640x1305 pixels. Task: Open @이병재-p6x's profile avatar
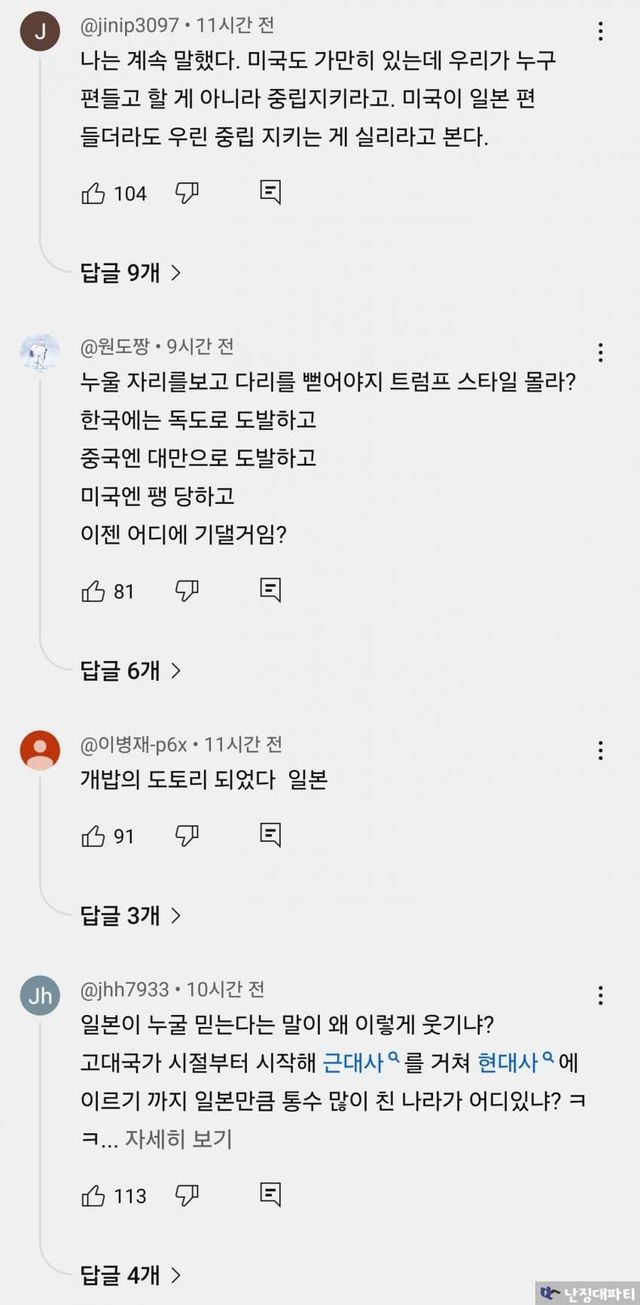[x=40, y=750]
